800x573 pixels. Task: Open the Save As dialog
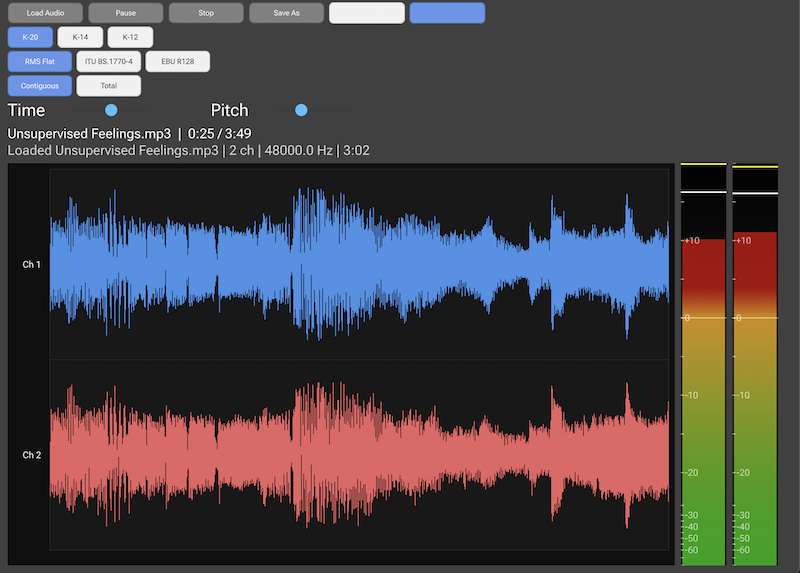(x=286, y=13)
